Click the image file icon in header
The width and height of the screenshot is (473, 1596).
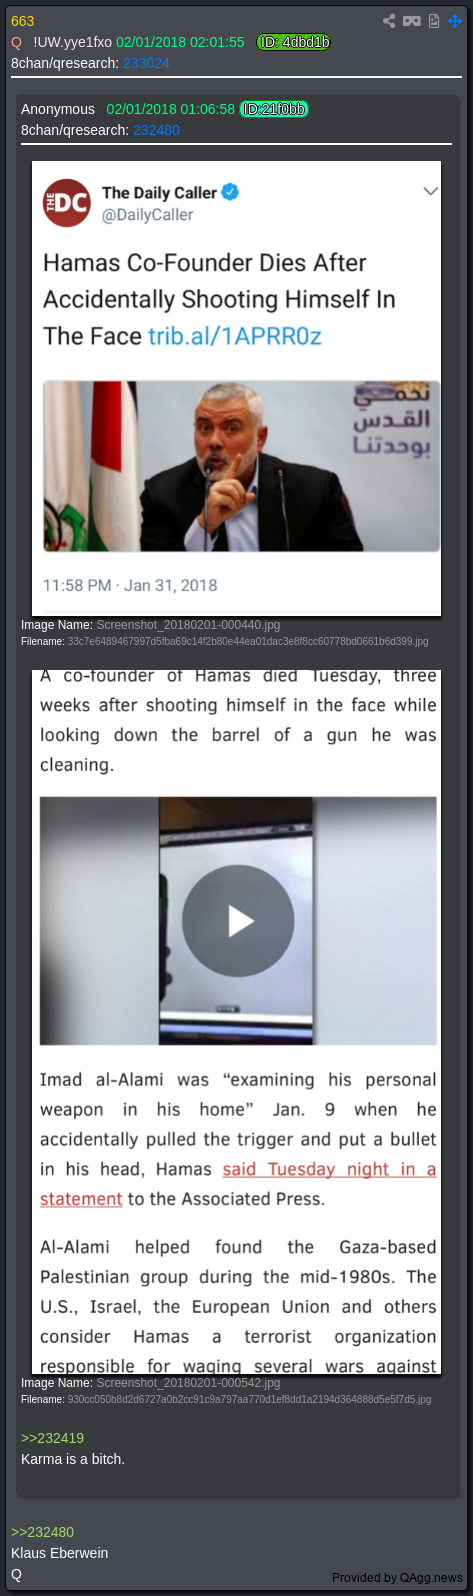[x=434, y=20]
